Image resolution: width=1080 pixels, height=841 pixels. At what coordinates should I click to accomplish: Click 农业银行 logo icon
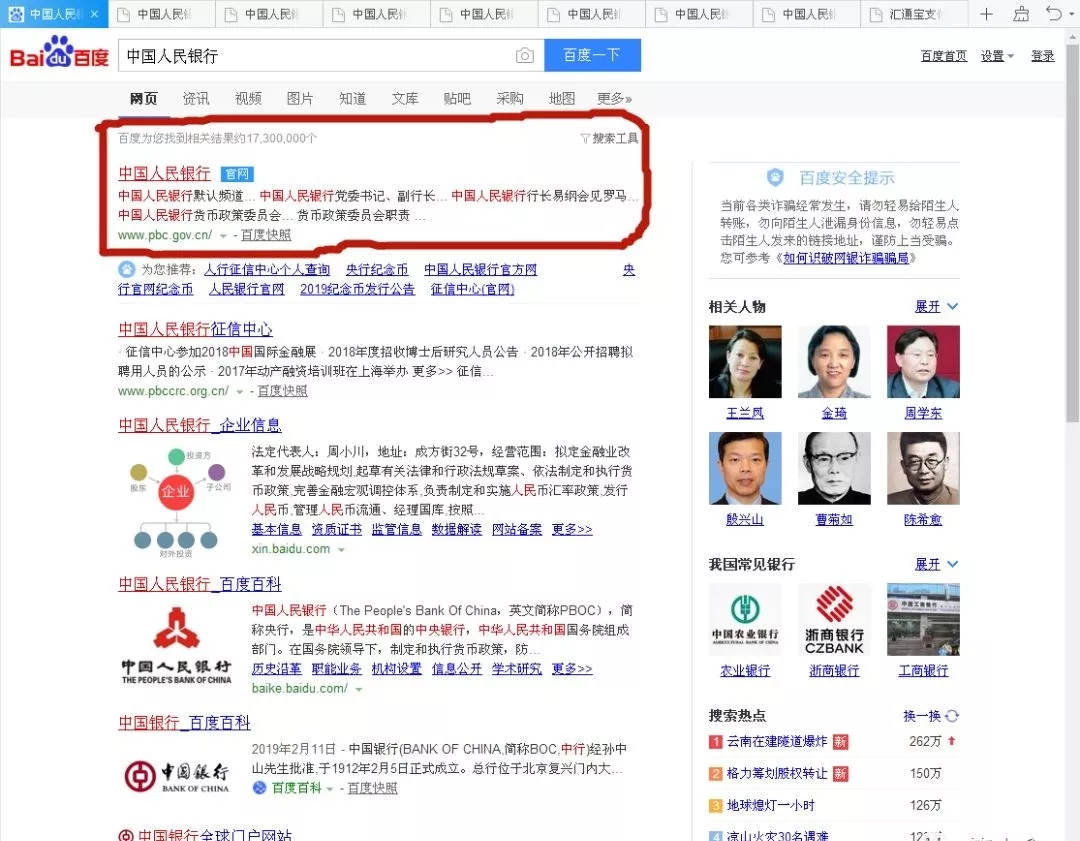(745, 619)
